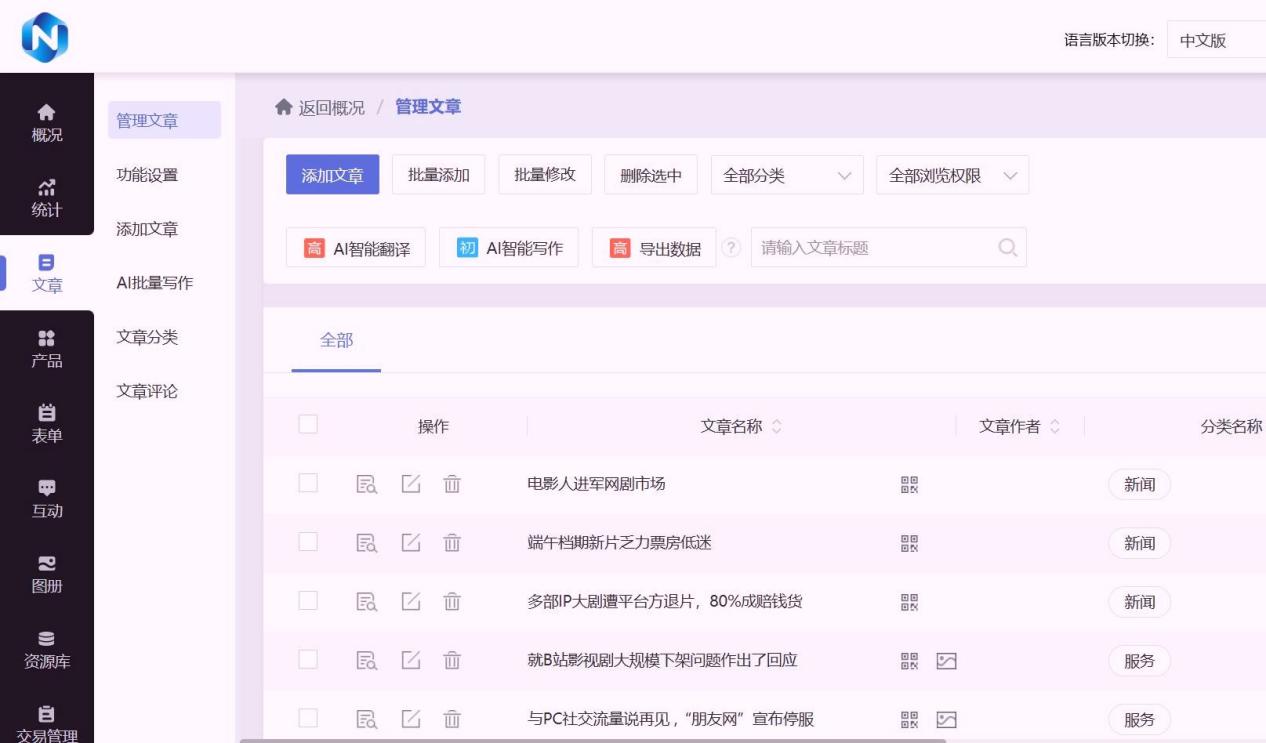The width and height of the screenshot is (1266, 743).
Task: Click the edit icon for 端午档期新片乏力票房低迷
Action: (411, 543)
